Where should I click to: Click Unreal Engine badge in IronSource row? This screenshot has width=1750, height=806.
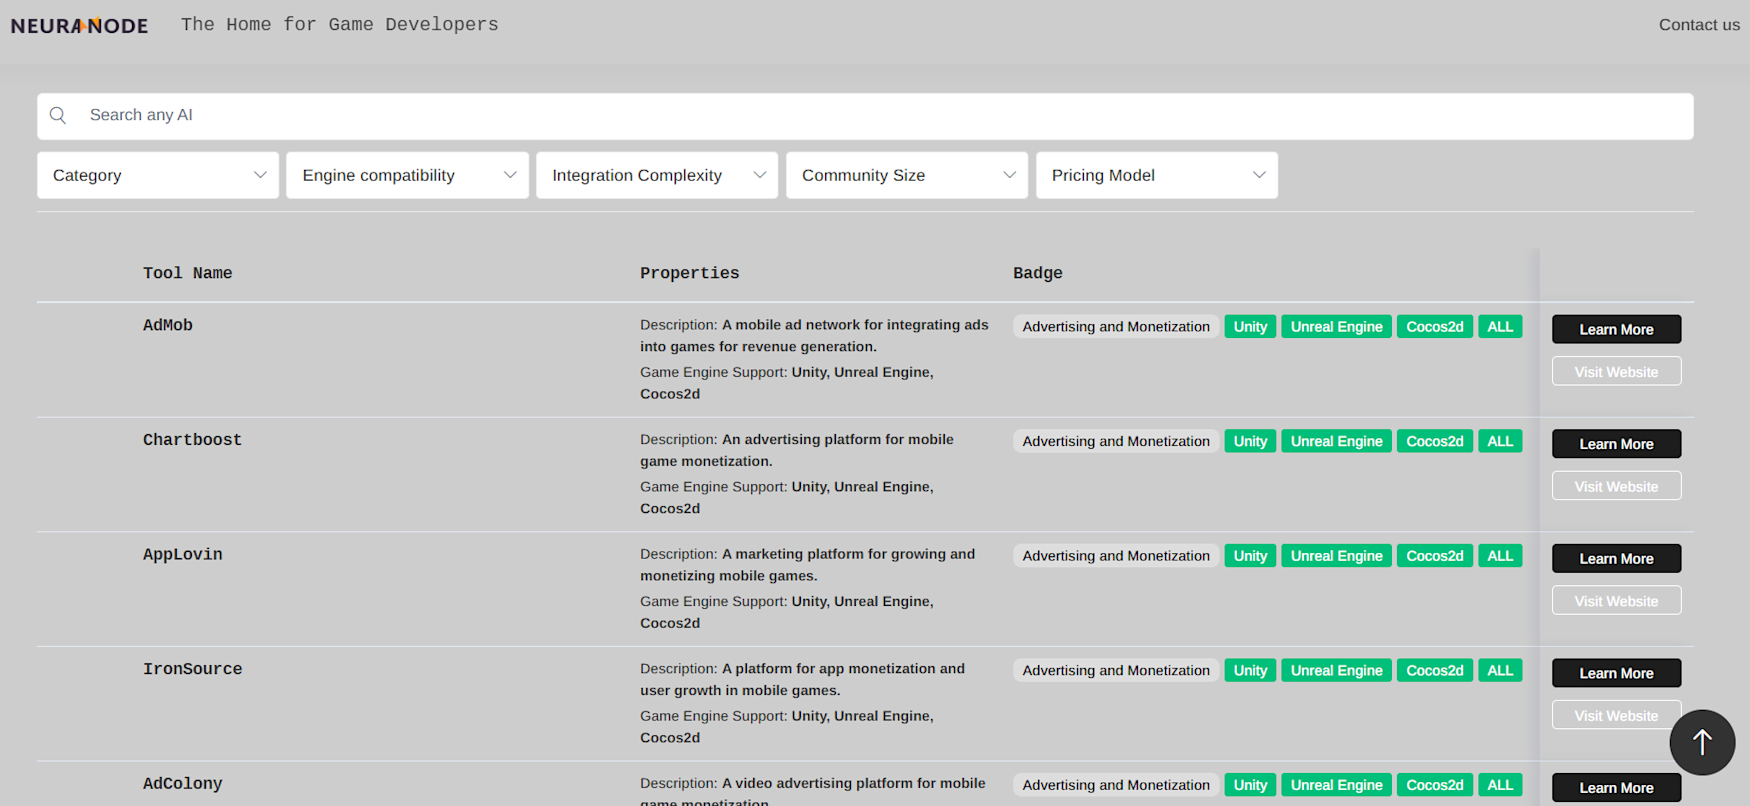[1336, 671]
